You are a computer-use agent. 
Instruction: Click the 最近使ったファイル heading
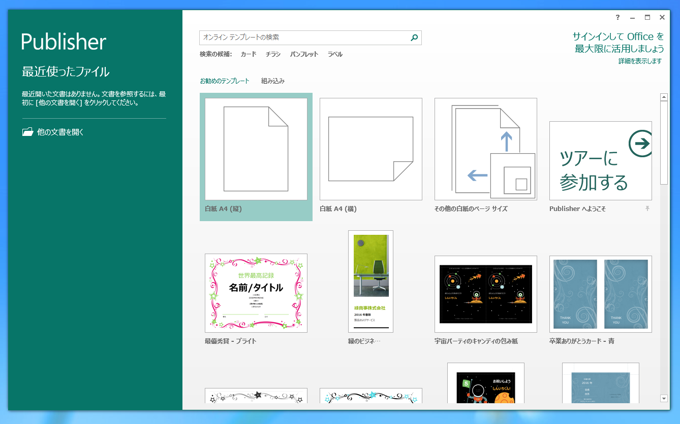[65, 72]
